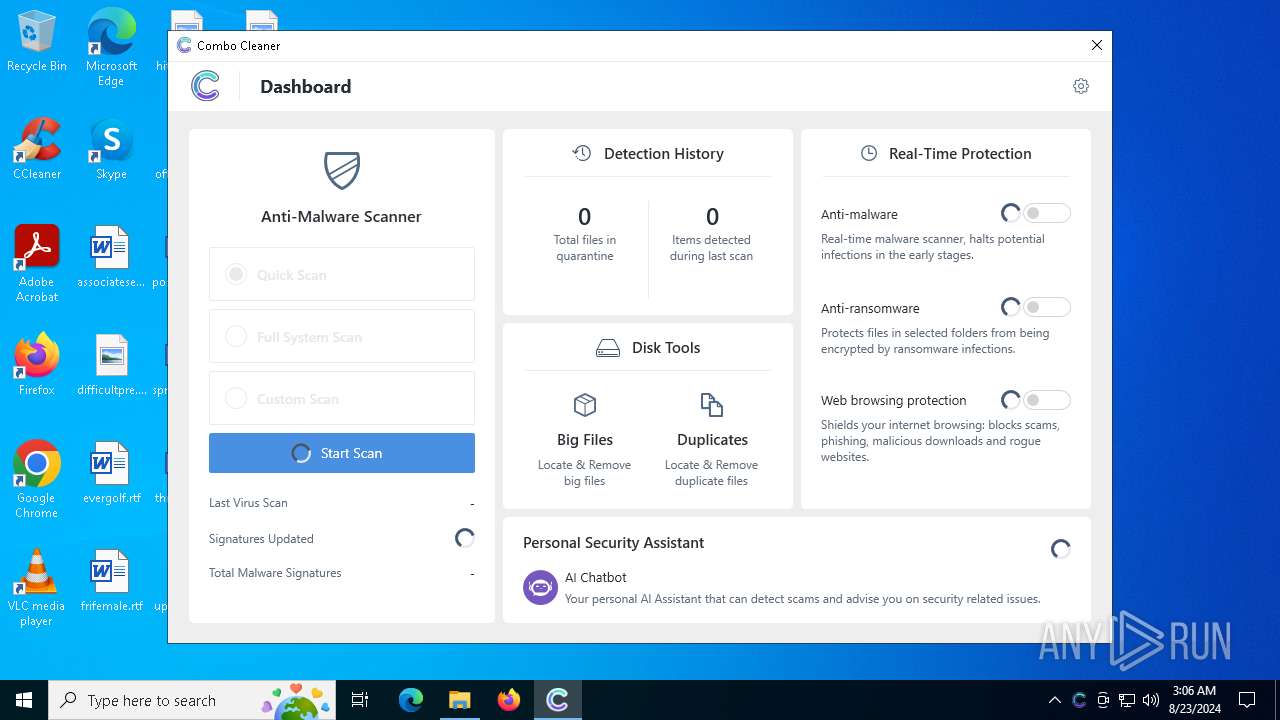
Task: Open Microsoft Edge desktop shortcut
Action: 111,47
